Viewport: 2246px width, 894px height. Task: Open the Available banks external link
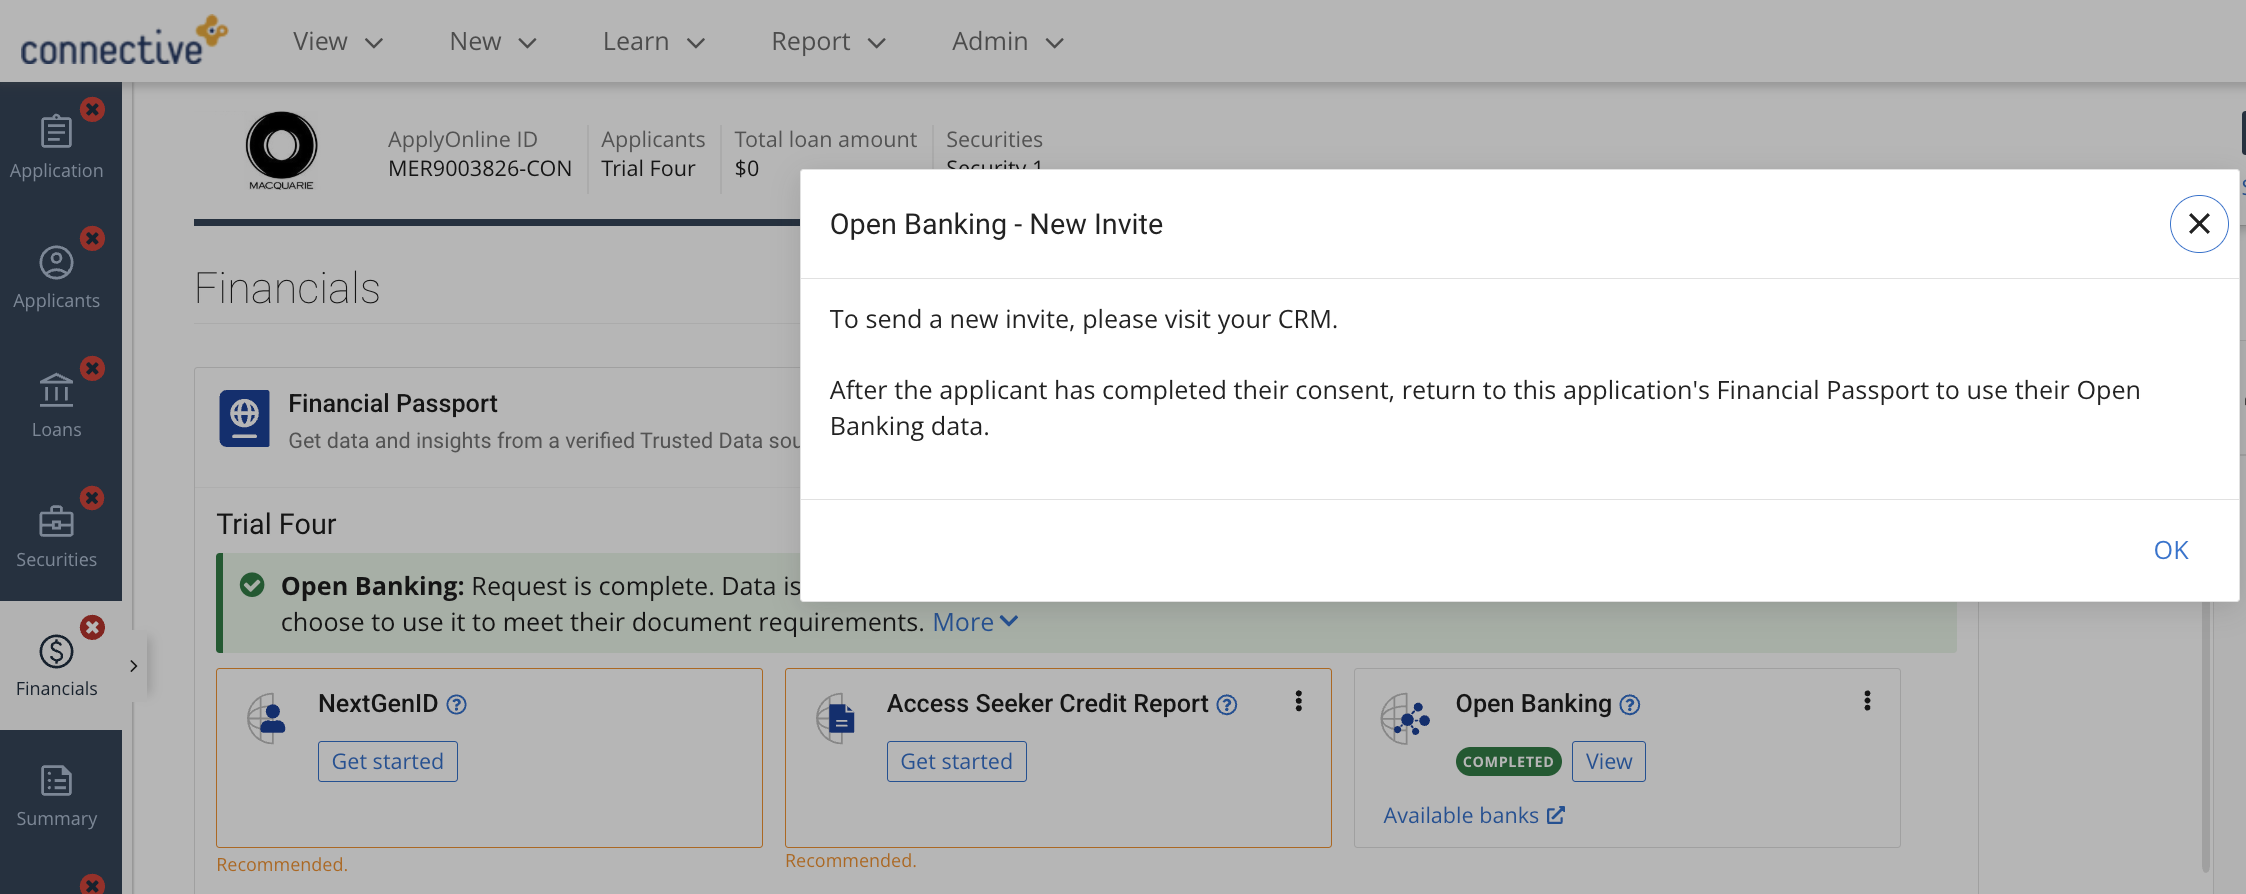pos(1472,815)
